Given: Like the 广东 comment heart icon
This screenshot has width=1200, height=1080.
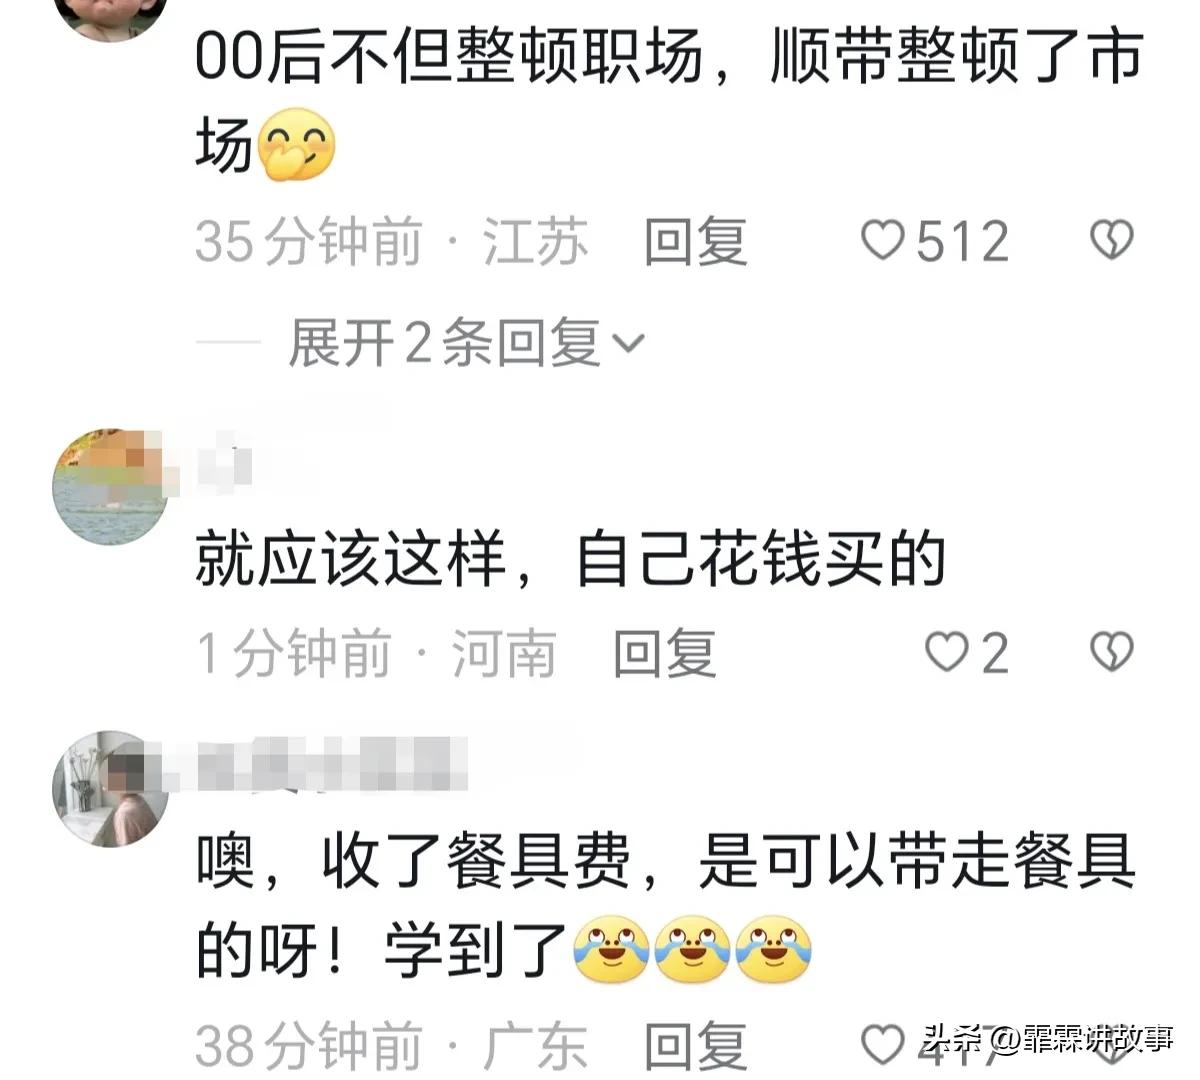Looking at the screenshot, I should (x=882, y=1045).
